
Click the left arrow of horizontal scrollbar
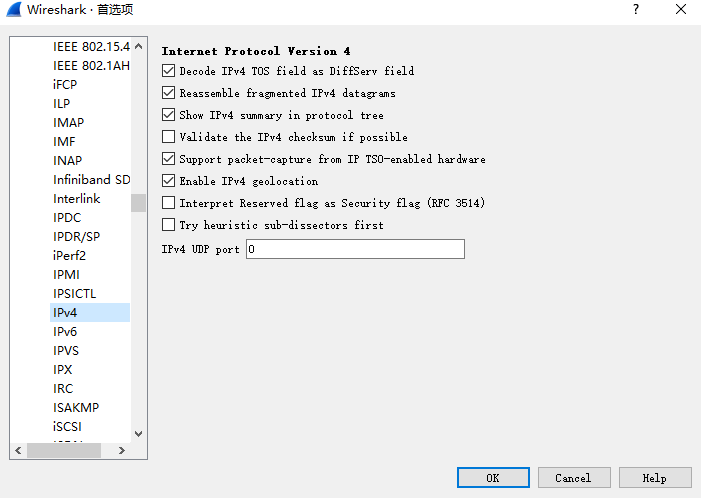point(18,450)
